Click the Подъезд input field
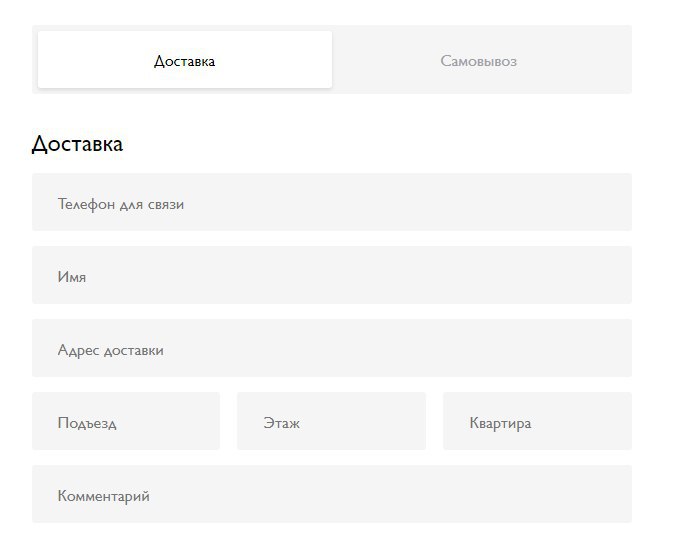This screenshot has width=691, height=543. coord(126,421)
